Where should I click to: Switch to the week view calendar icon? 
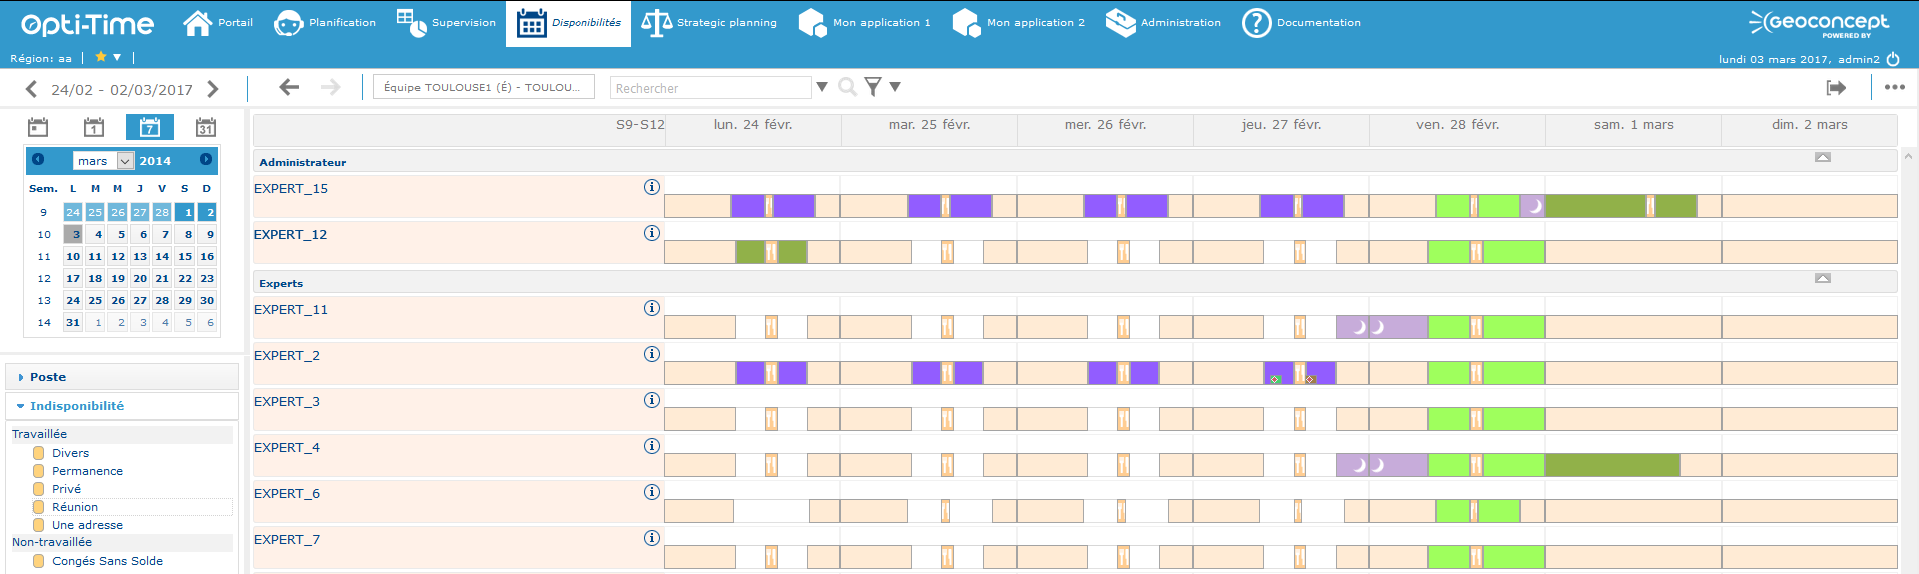(x=149, y=127)
